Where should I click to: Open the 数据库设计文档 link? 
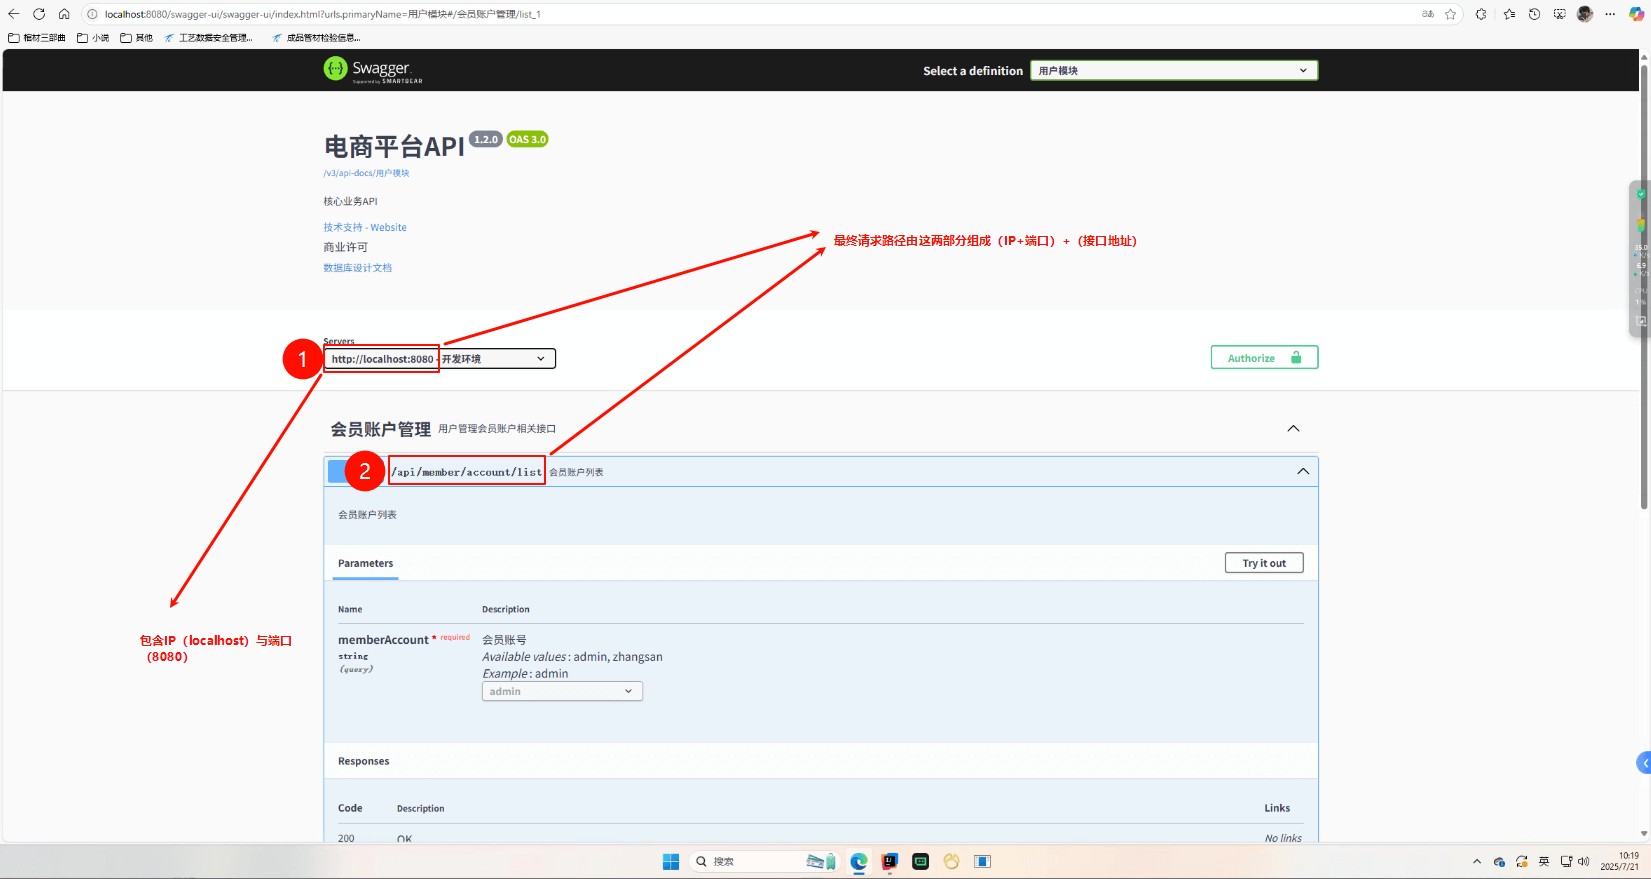click(x=357, y=268)
